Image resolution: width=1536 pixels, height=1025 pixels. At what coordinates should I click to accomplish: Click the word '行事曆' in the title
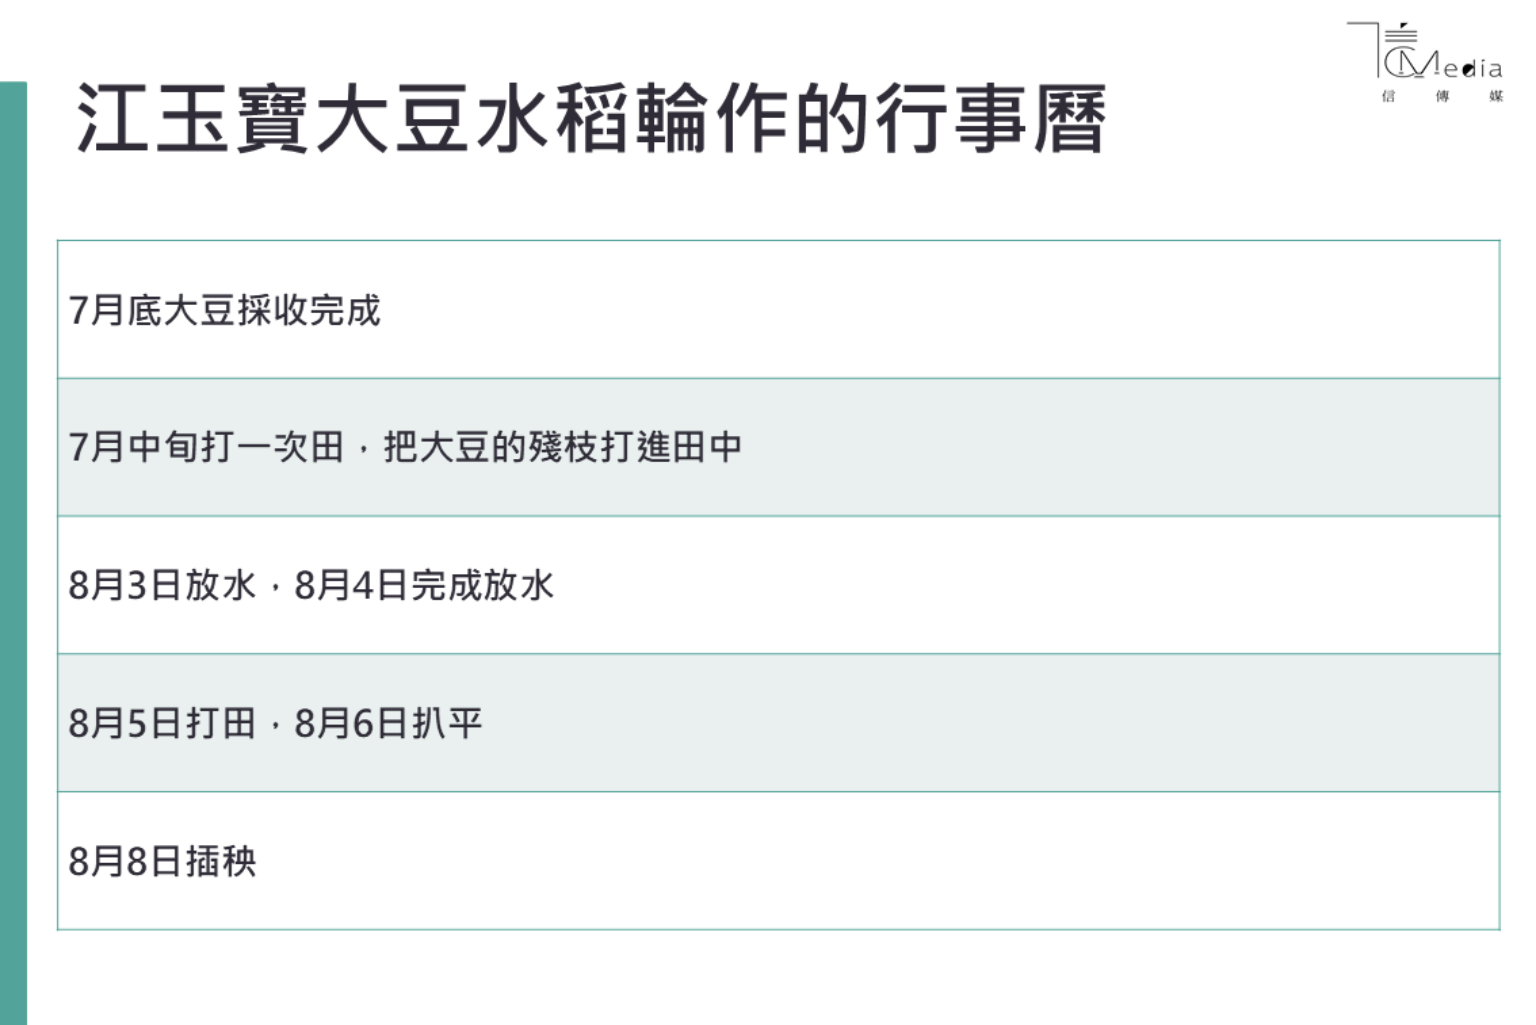(991, 120)
